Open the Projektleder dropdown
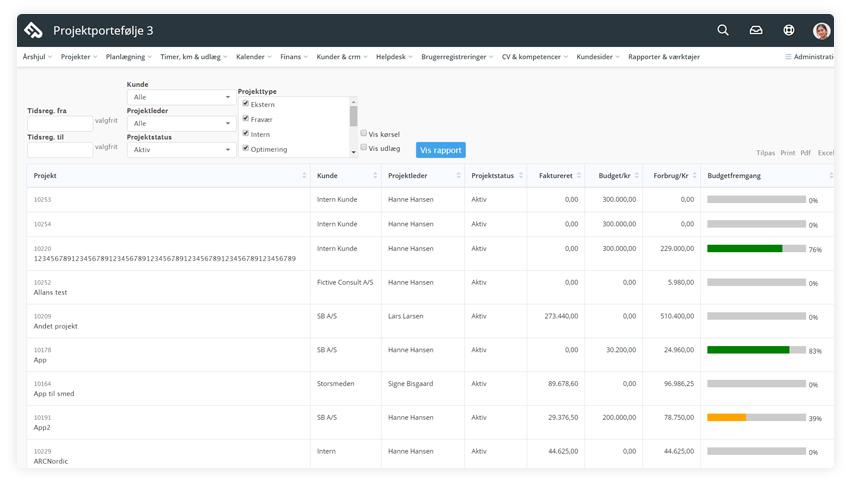Image resolution: width=850 pixels, height=482 pixels. [x=182, y=123]
